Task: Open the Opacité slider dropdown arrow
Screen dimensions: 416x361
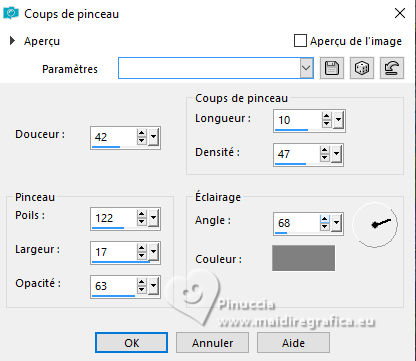Action: click(x=153, y=286)
